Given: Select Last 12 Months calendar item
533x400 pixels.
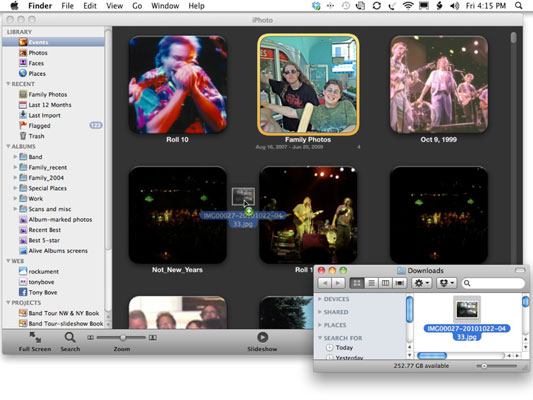Looking at the screenshot, I should click(x=45, y=105).
